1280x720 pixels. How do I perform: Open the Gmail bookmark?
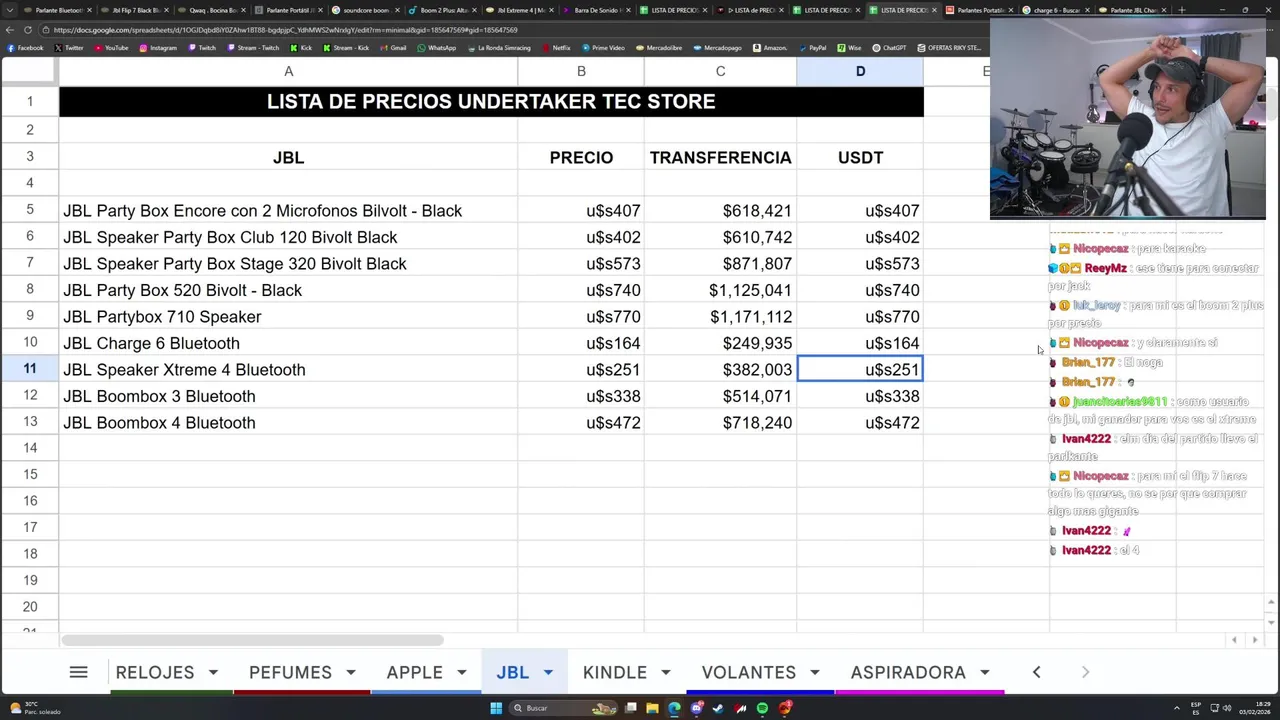coord(392,48)
